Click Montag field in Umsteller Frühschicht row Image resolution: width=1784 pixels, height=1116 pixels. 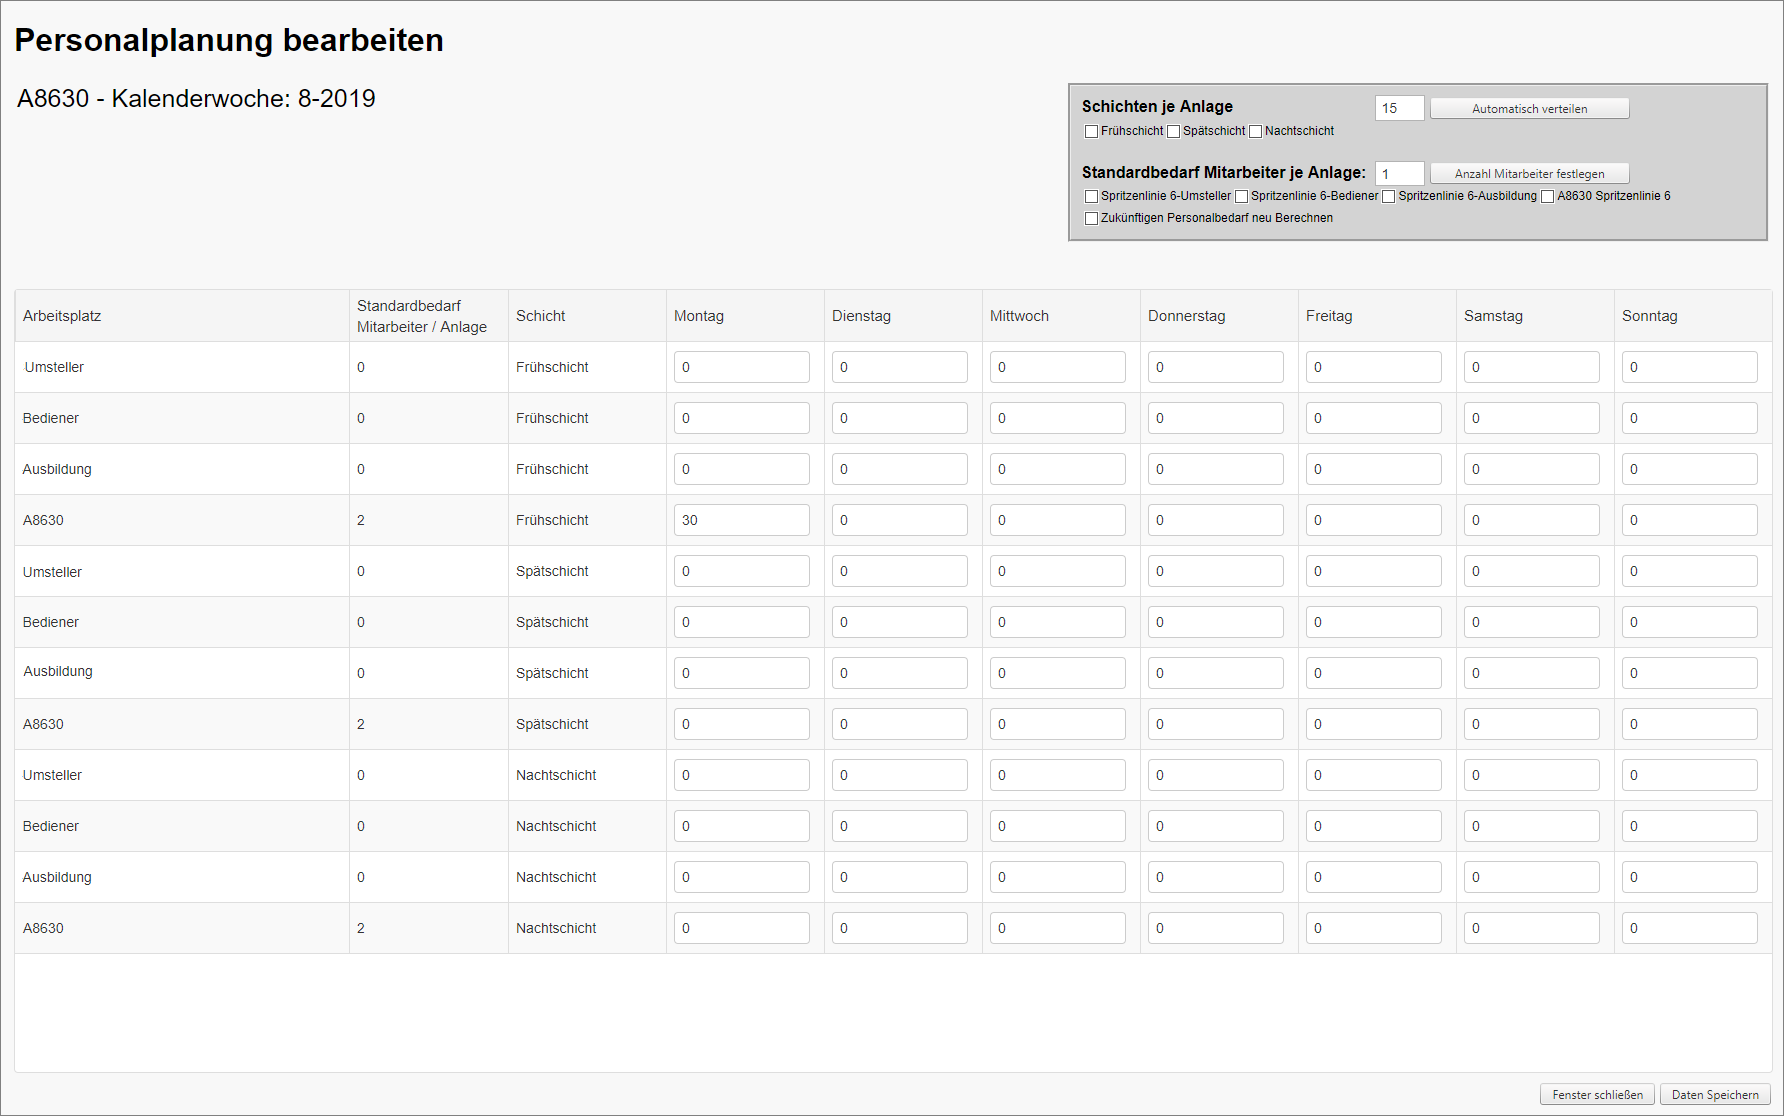click(x=741, y=367)
